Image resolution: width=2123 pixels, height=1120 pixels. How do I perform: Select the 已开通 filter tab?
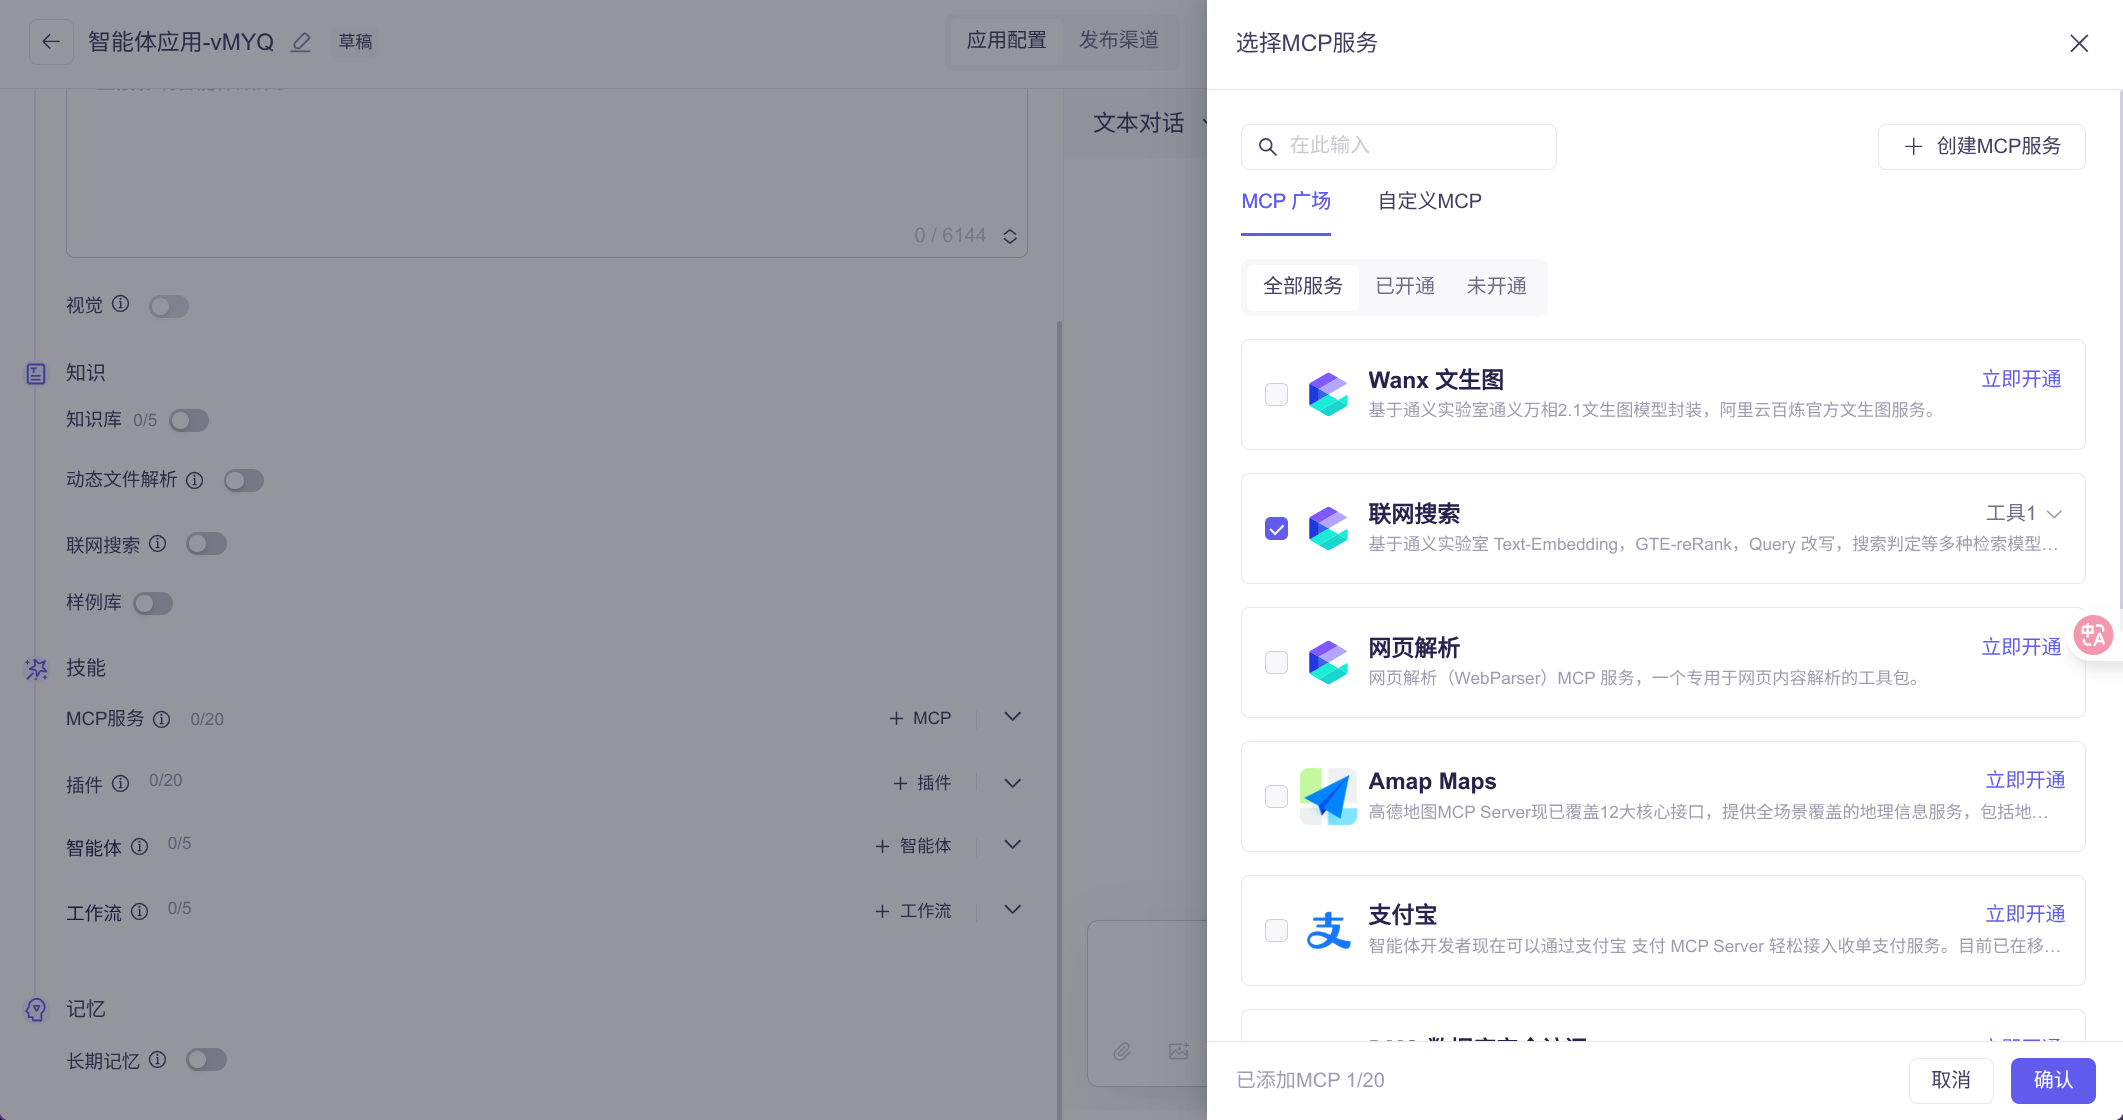click(1404, 286)
